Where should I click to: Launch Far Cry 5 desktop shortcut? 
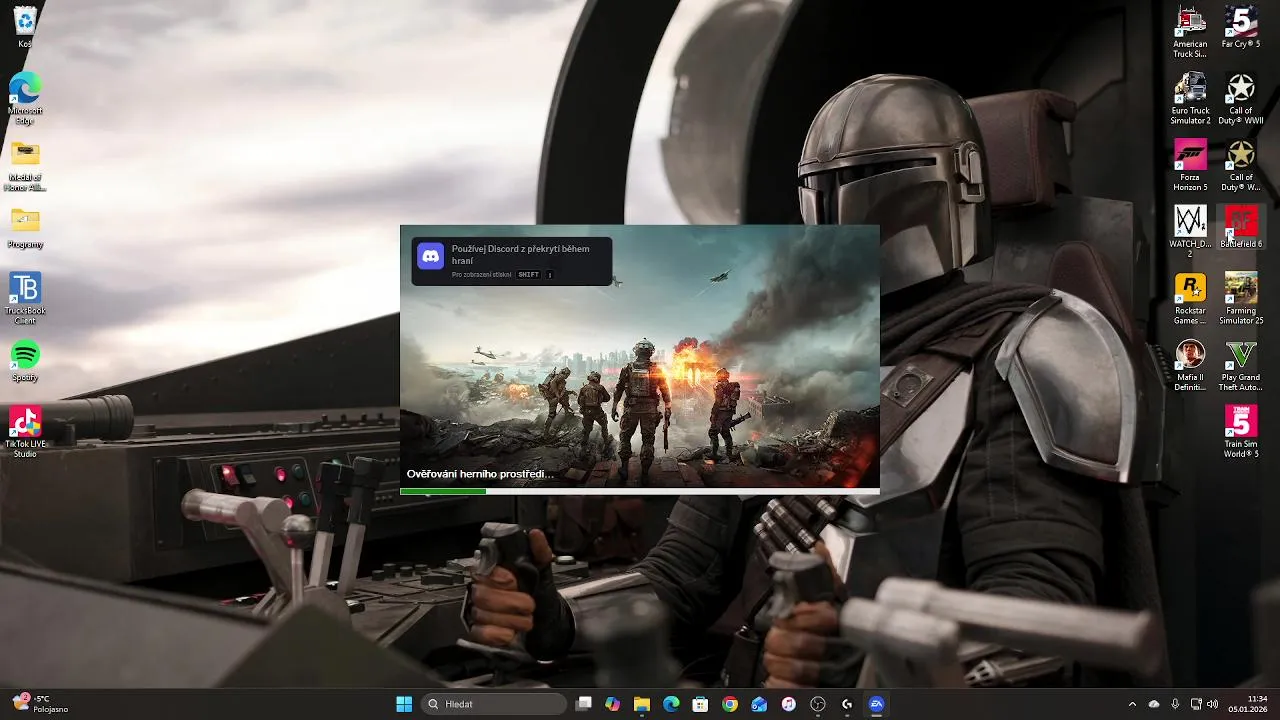[1241, 27]
